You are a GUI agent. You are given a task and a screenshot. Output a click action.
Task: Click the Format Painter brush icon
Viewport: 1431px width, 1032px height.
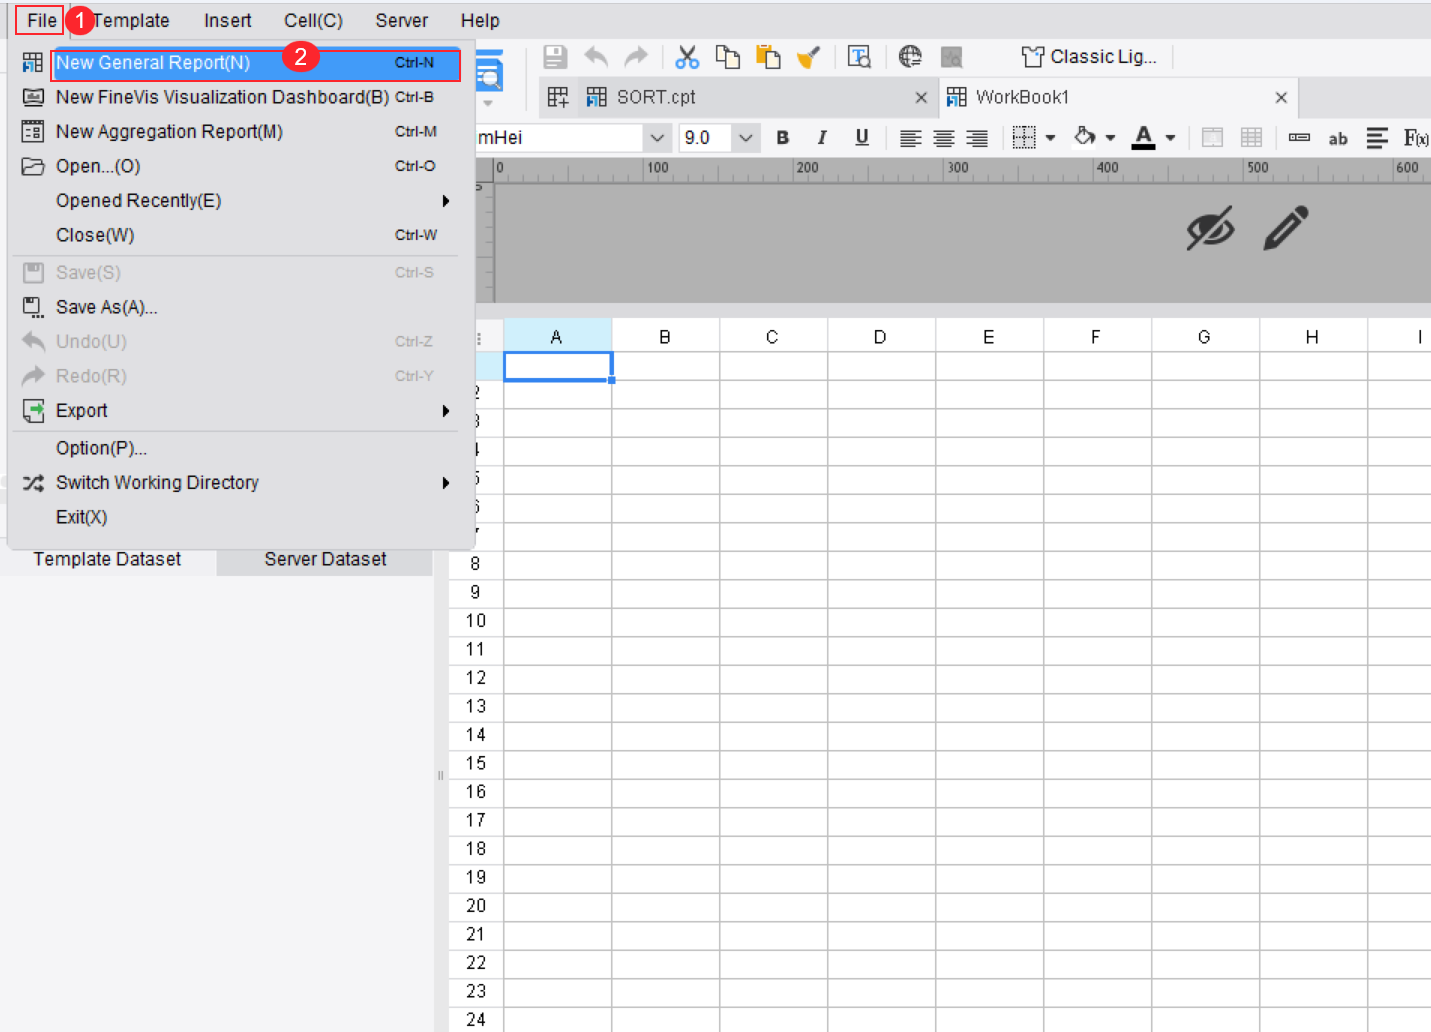click(x=808, y=57)
